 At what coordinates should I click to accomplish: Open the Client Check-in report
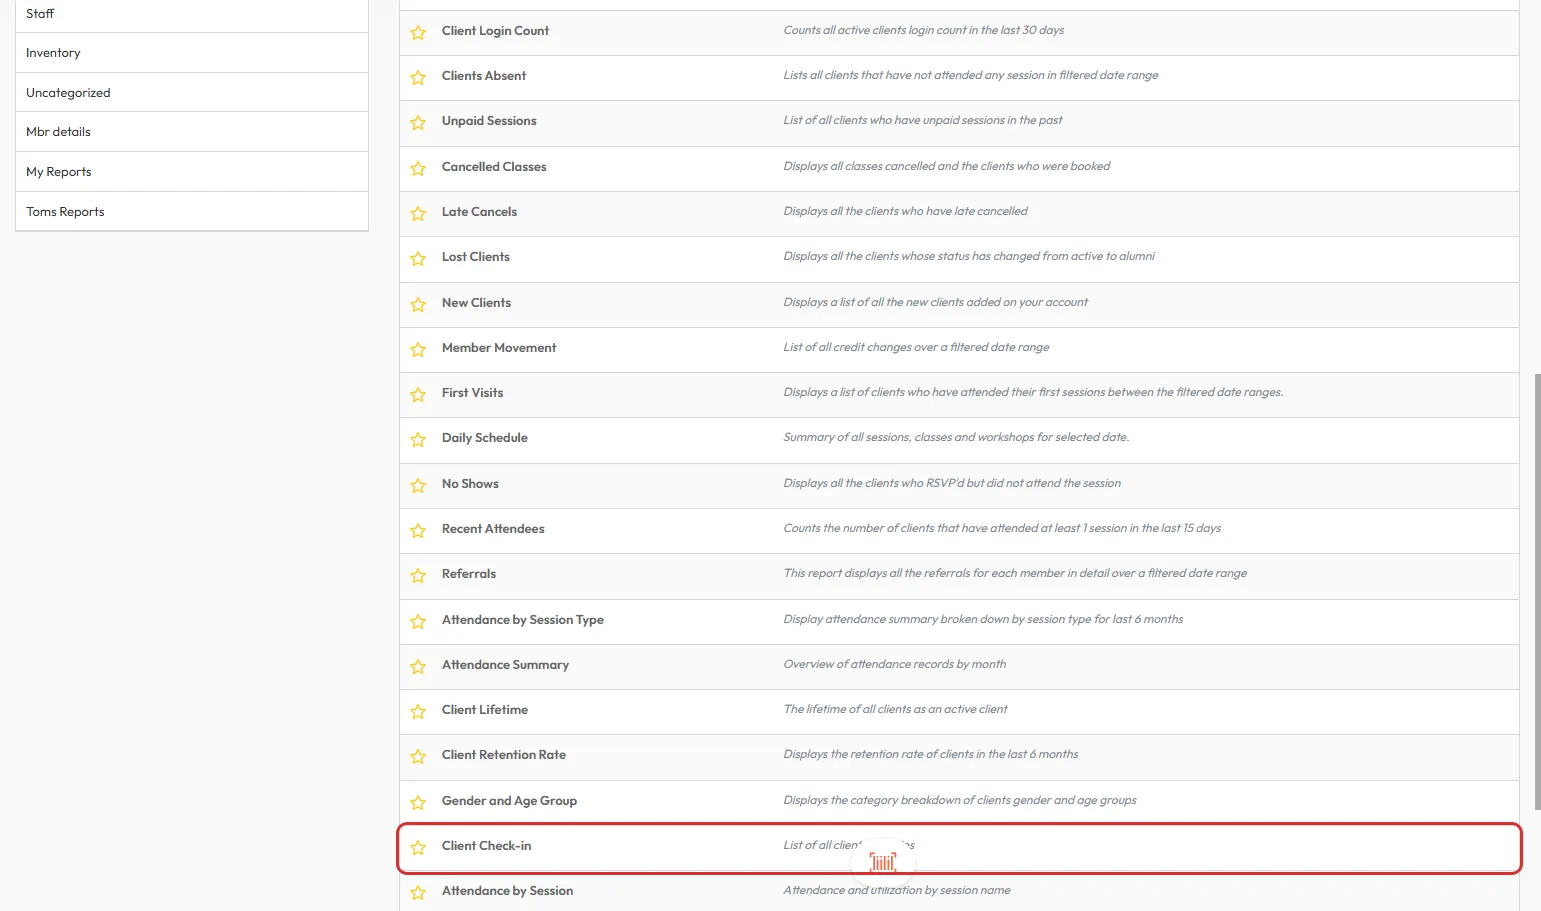(x=486, y=846)
